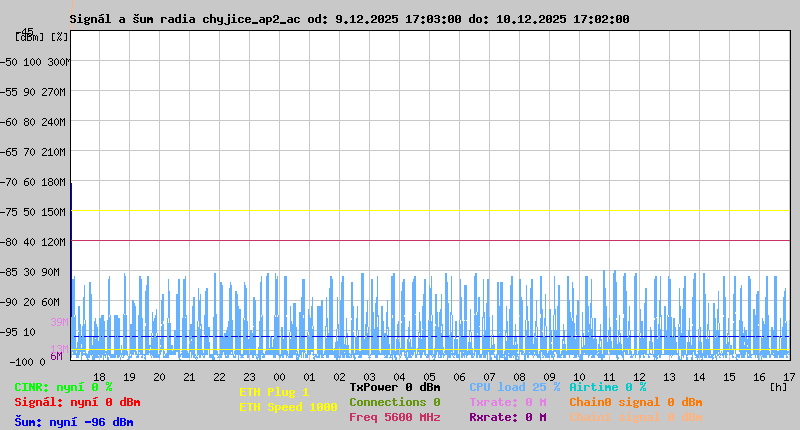800x430 pixels.
Task: Select the 'ETH Speed 1000' legend text
Action: pos(288,407)
